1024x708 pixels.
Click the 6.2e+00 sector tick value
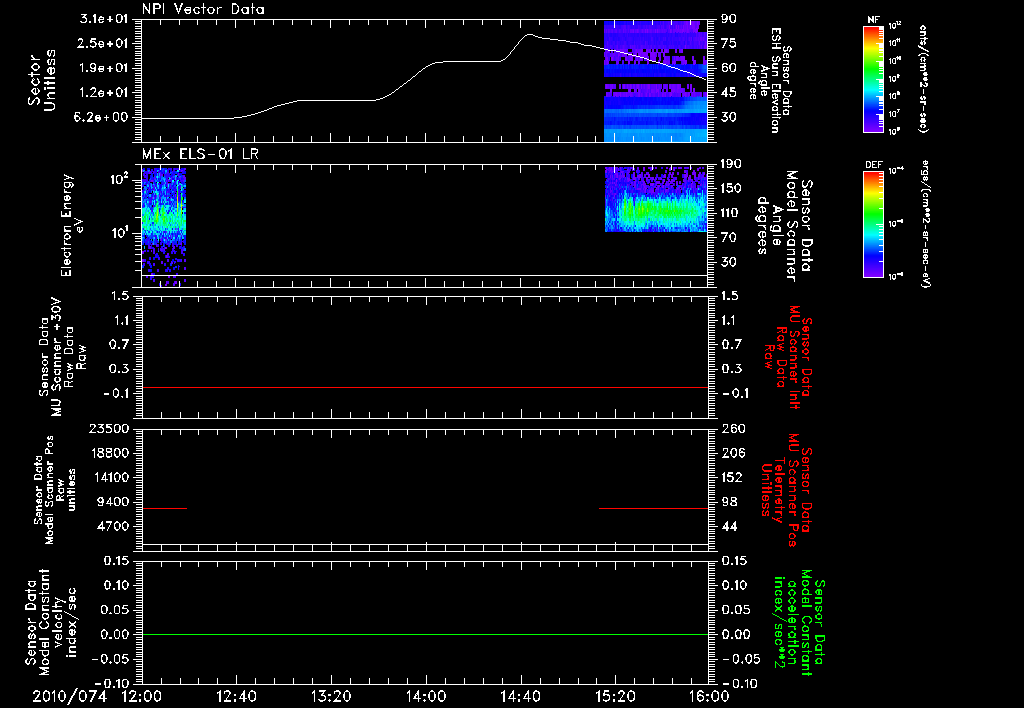tap(103, 118)
